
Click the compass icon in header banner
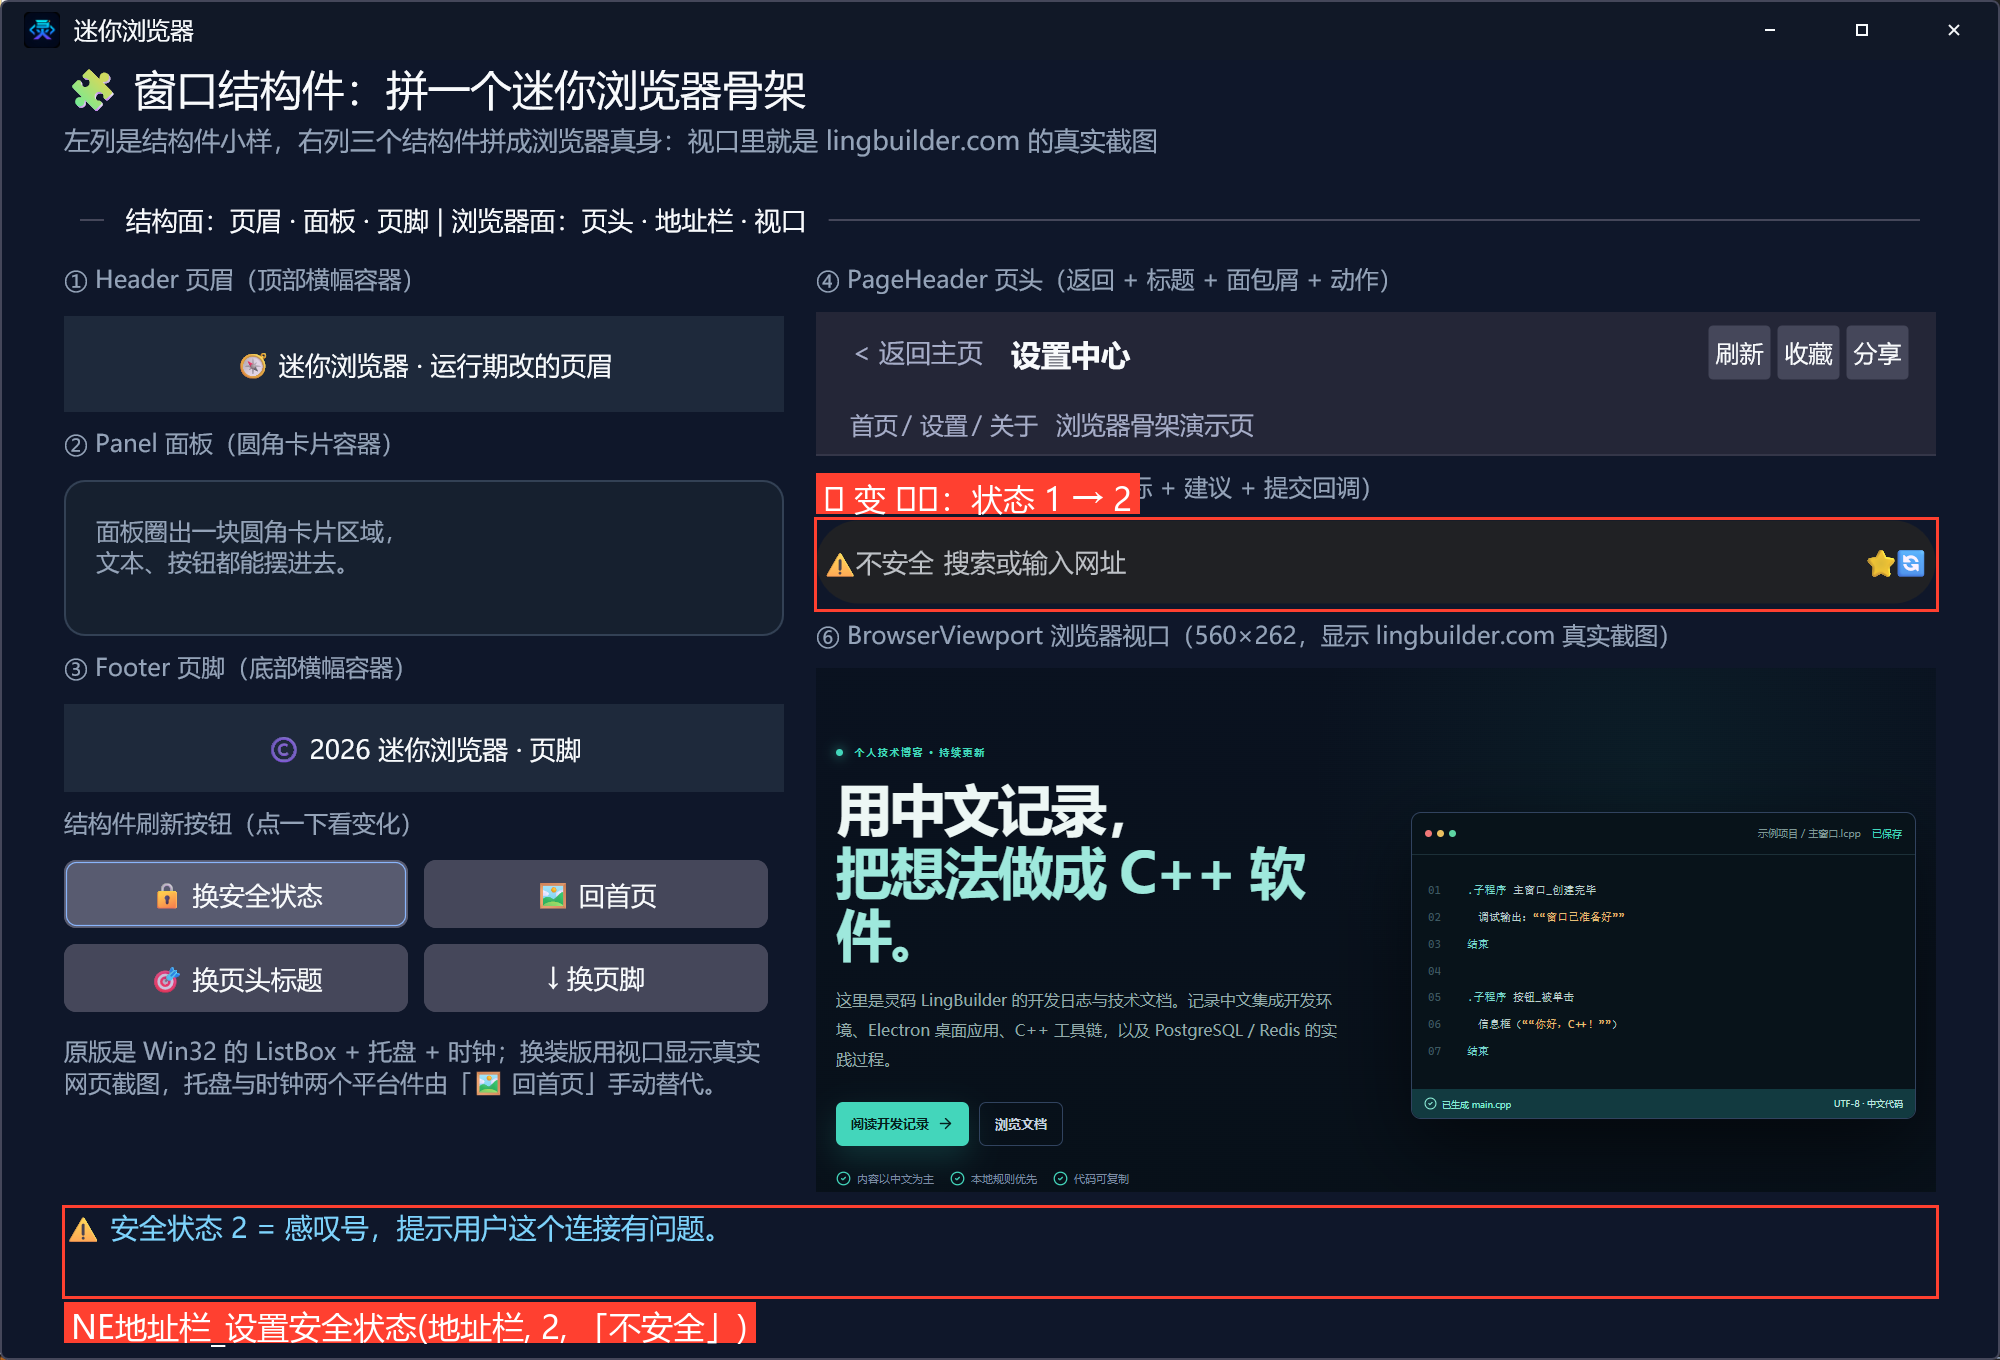[x=253, y=366]
